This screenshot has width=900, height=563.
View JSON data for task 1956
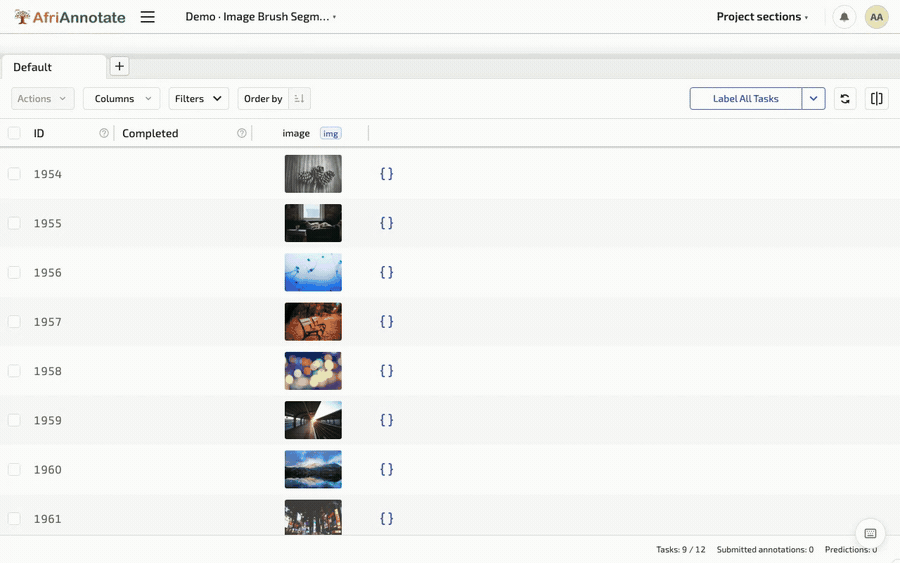pyautogui.click(x=386, y=272)
